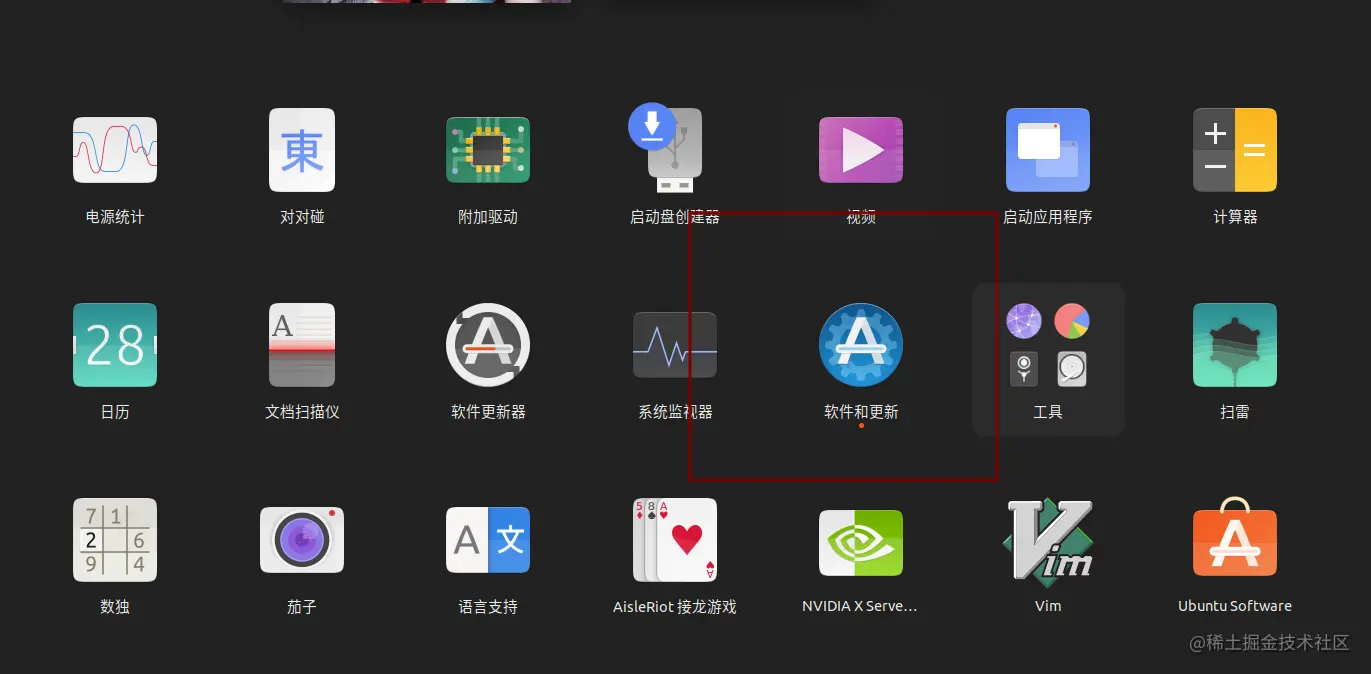Screen dimensions: 1371x674
Task: Open the 视频 video player
Action: pos(861,150)
